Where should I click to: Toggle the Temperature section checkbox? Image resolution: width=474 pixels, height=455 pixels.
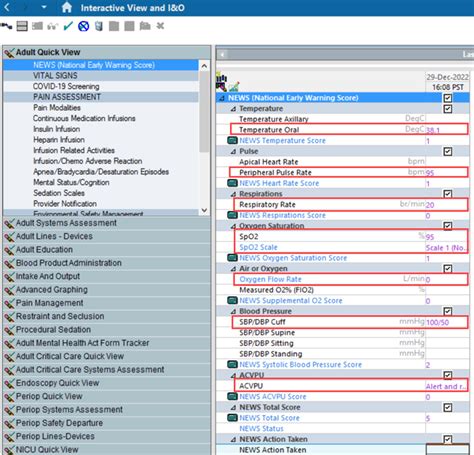448,109
